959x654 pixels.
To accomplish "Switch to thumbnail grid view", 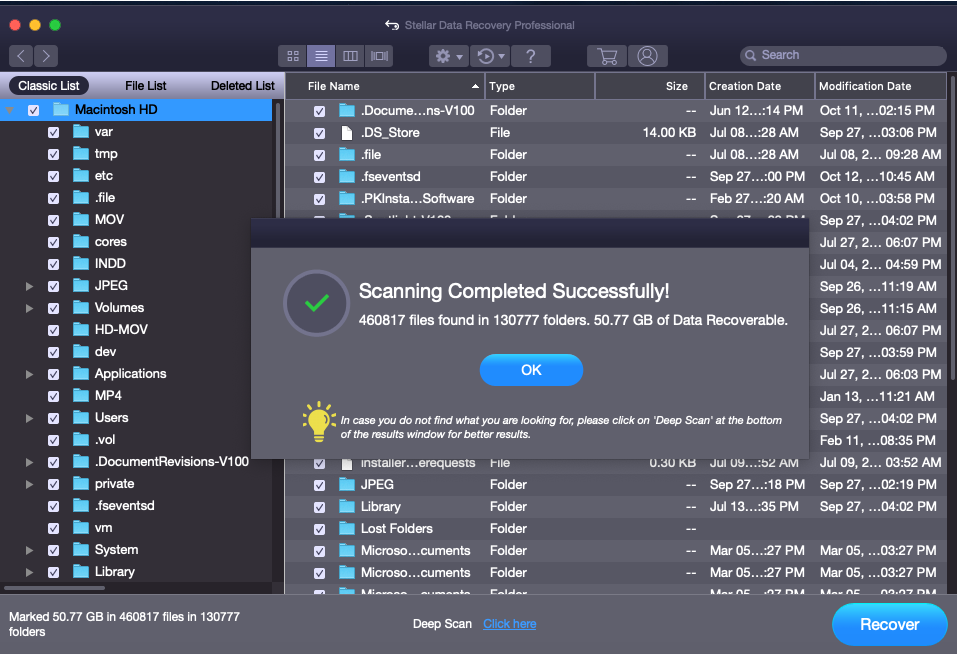I will coord(293,56).
